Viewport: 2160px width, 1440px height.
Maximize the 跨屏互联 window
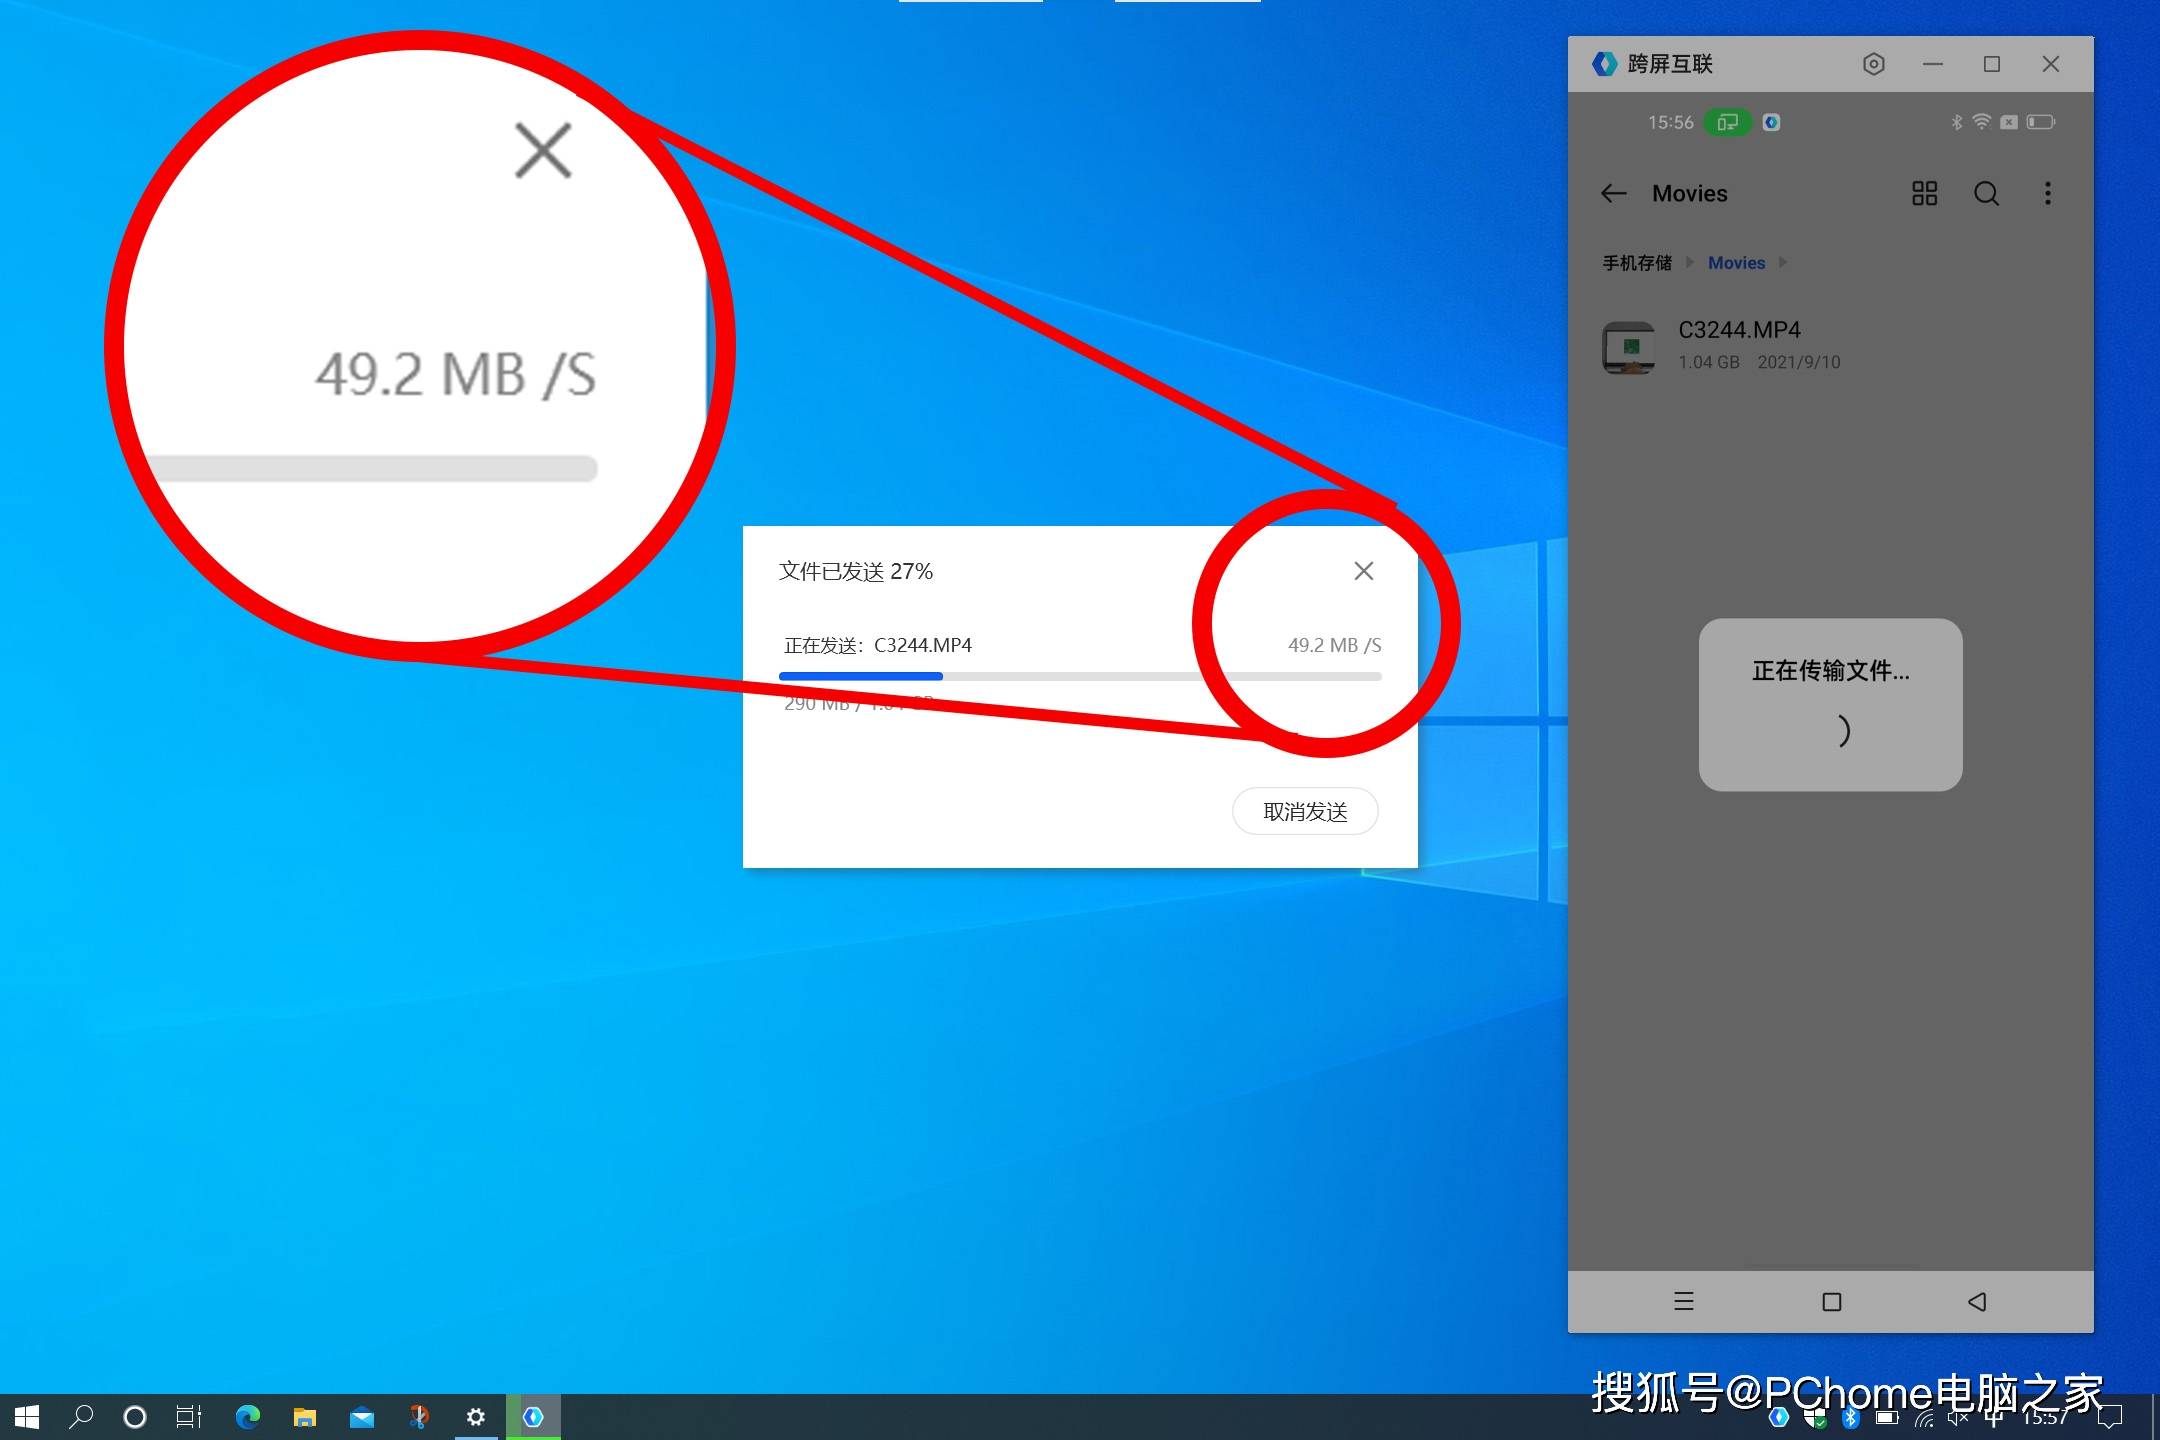[1991, 64]
